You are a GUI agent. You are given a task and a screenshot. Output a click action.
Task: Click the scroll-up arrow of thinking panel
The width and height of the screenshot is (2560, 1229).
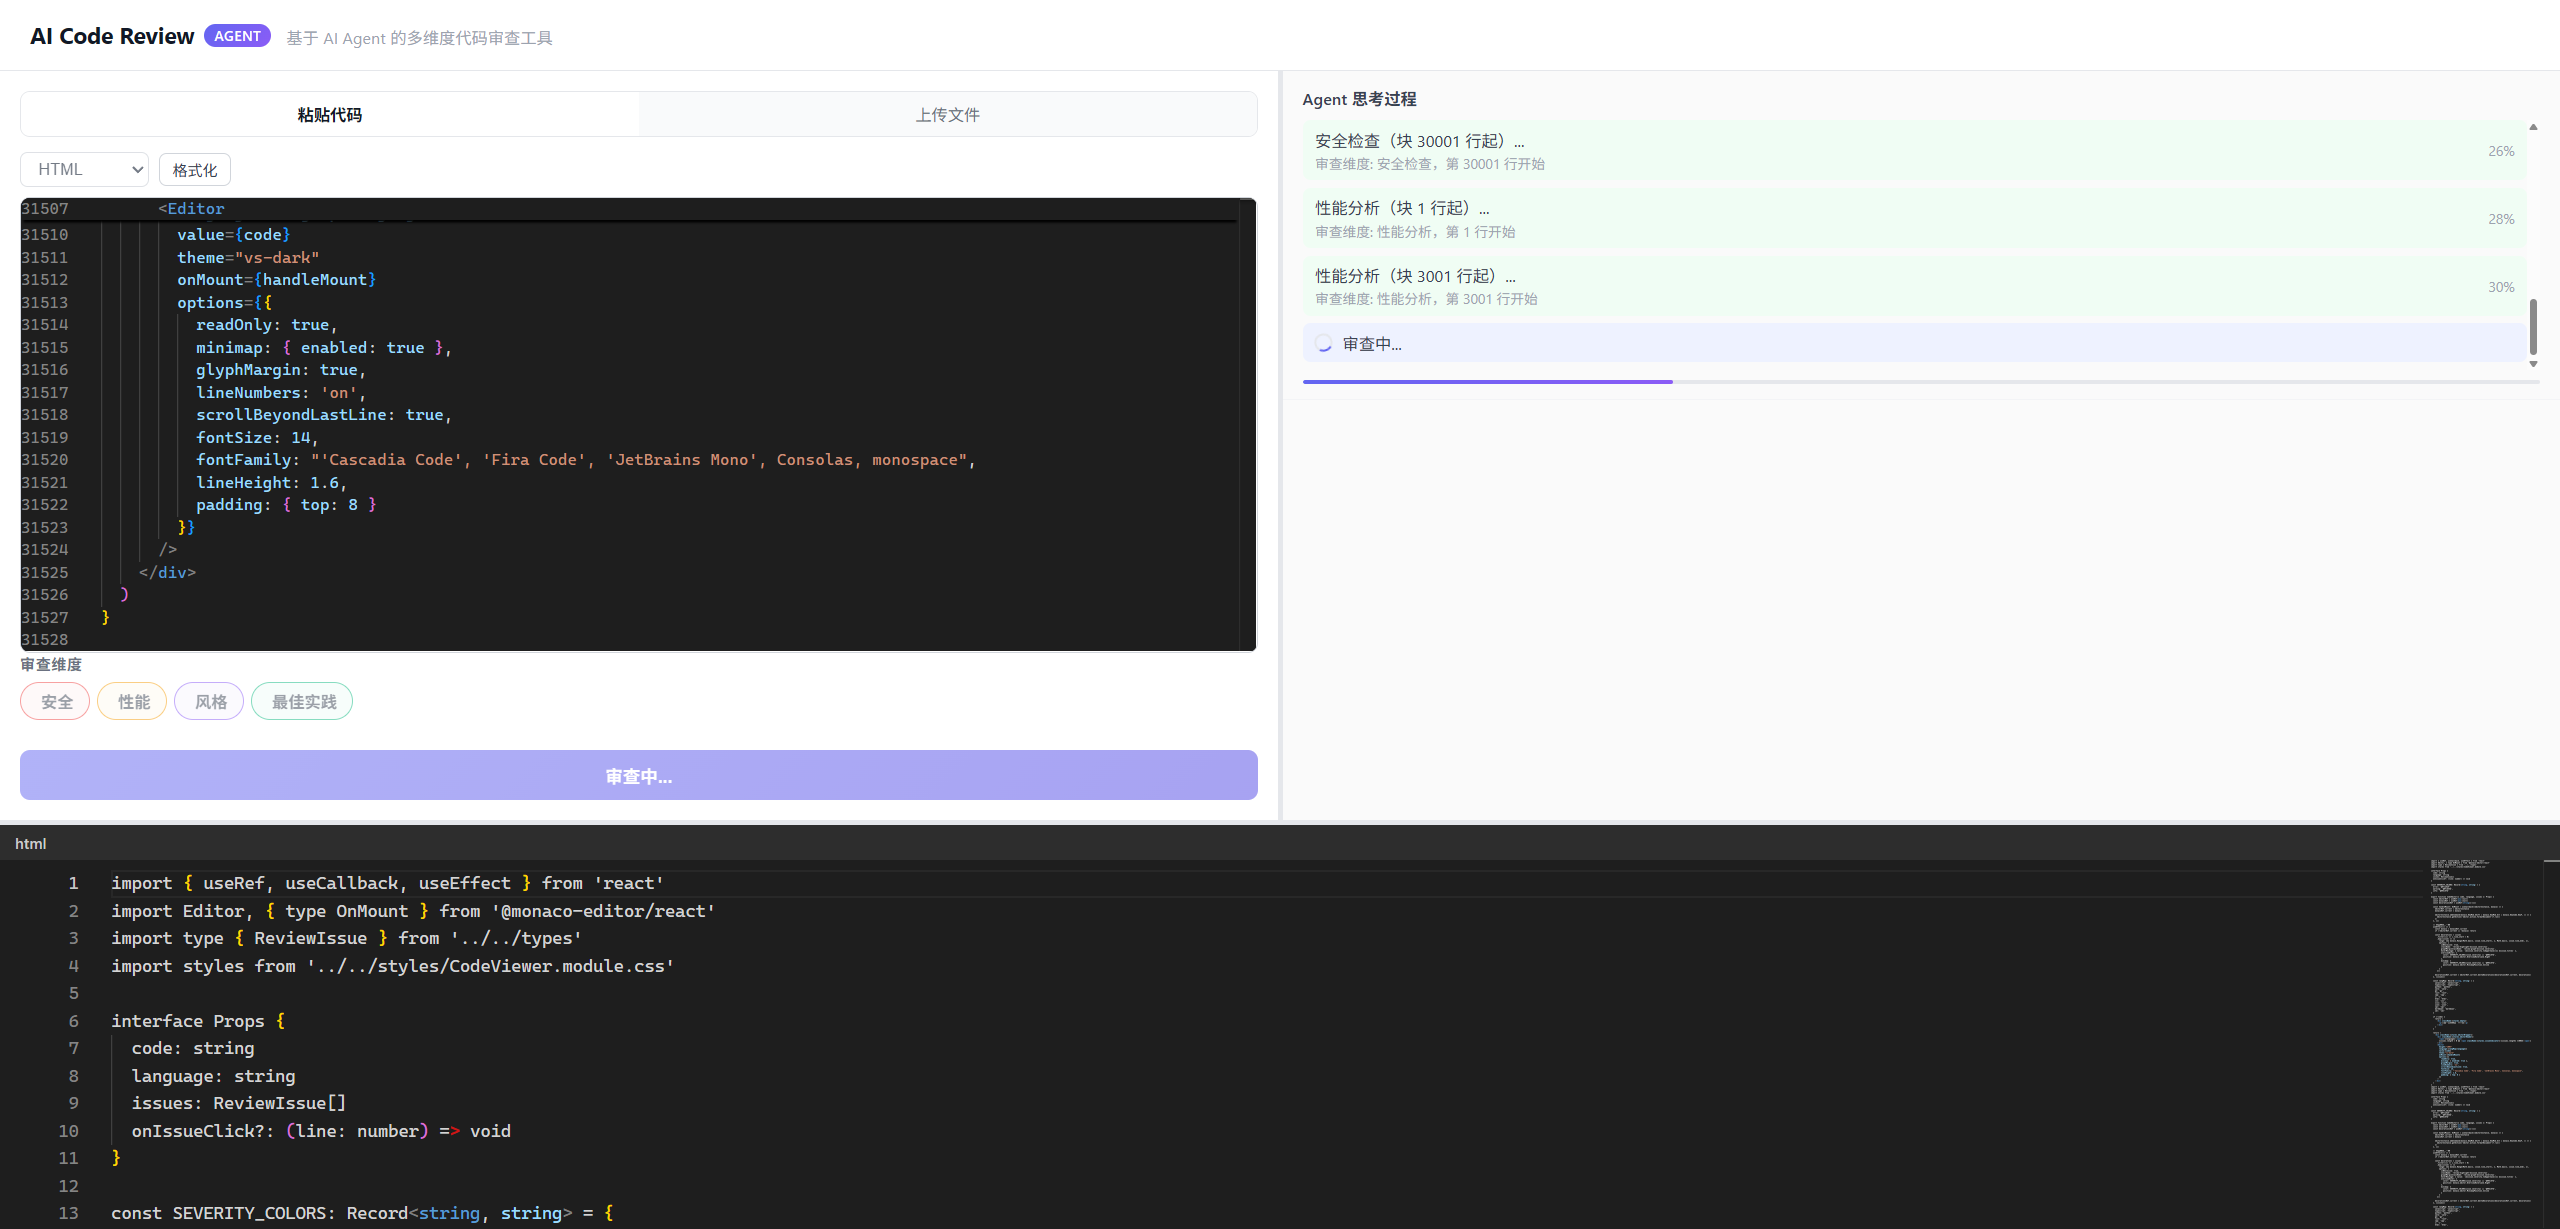[2533, 127]
